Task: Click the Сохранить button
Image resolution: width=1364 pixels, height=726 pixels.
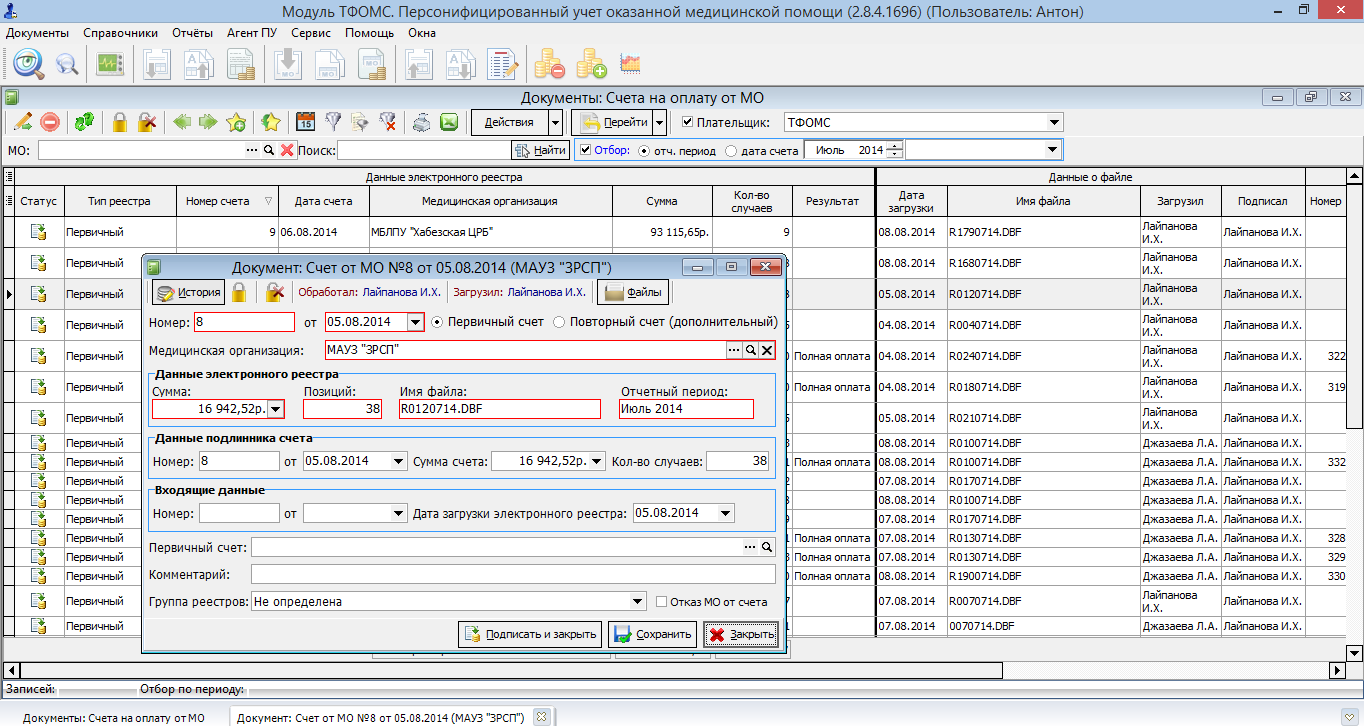Action: click(x=652, y=635)
